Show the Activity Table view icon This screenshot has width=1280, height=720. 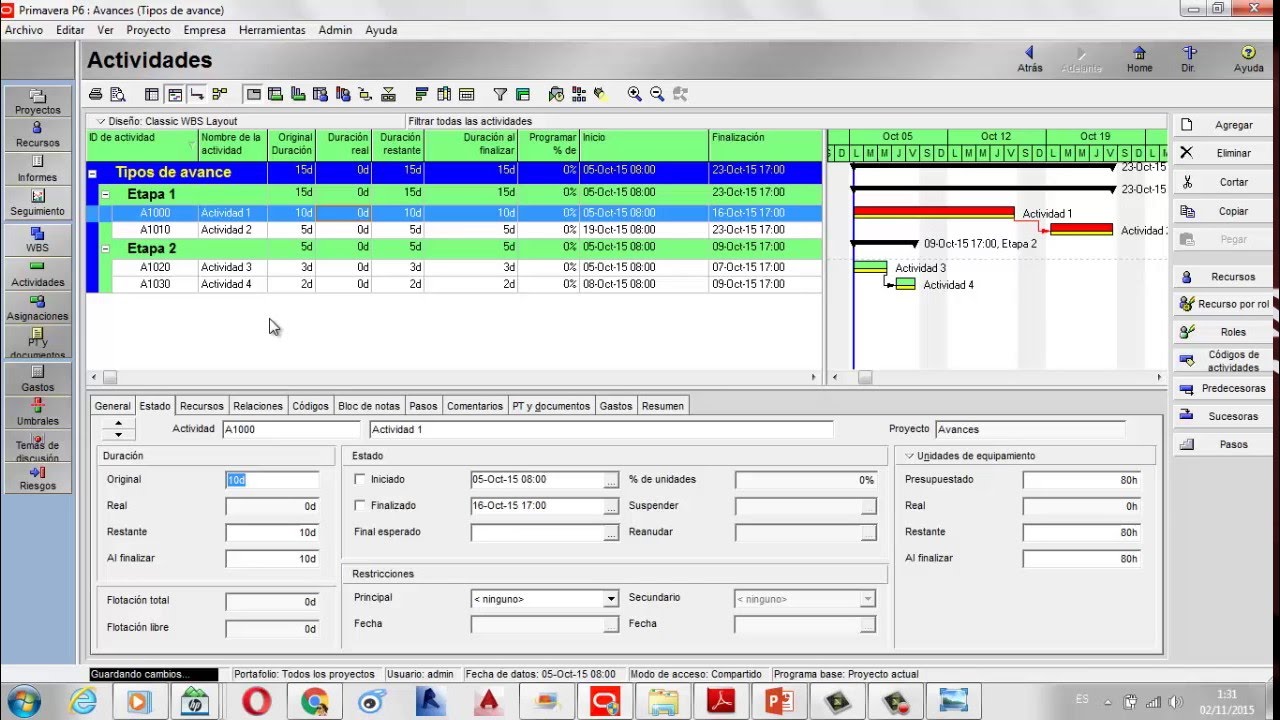click(152, 94)
